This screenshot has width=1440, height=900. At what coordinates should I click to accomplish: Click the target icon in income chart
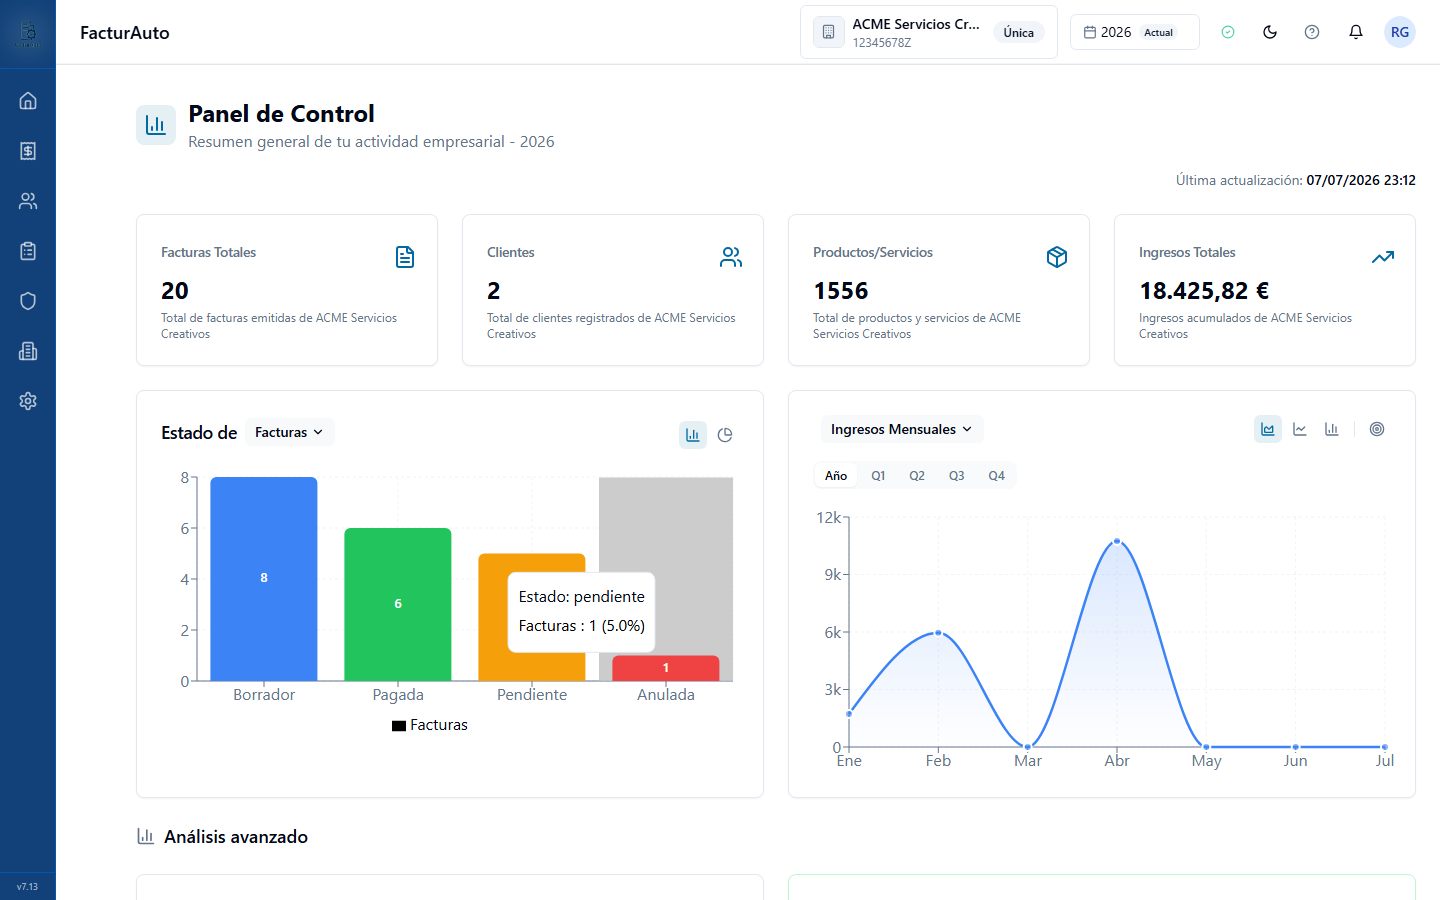(x=1377, y=429)
